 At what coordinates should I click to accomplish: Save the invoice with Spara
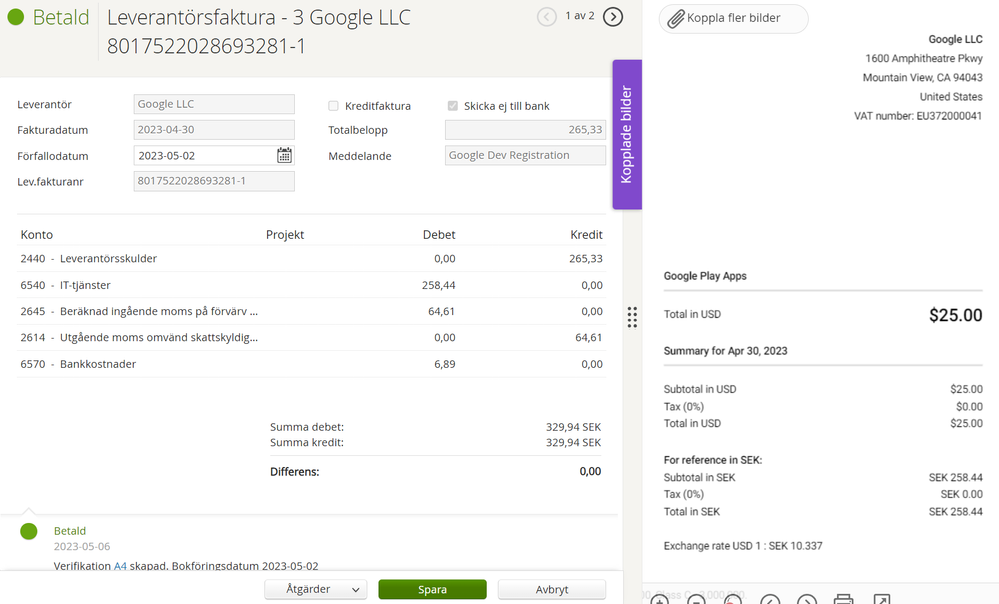(x=432, y=589)
